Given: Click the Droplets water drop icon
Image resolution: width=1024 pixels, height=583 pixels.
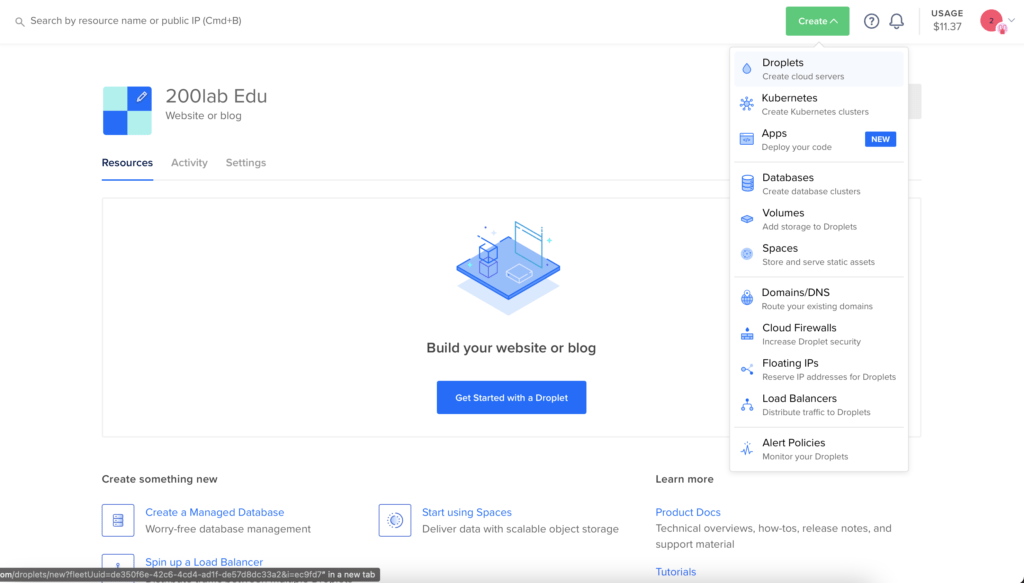Looking at the screenshot, I should [746, 69].
